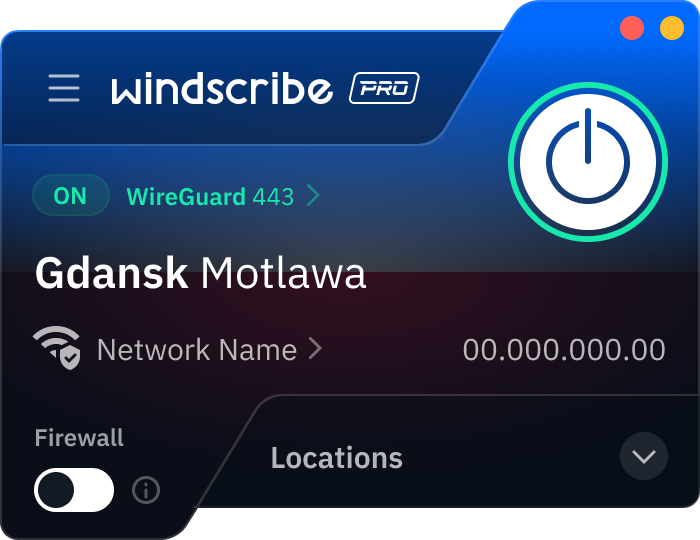Click the firewall info icon
Screen dimensions: 700x540
point(146,490)
